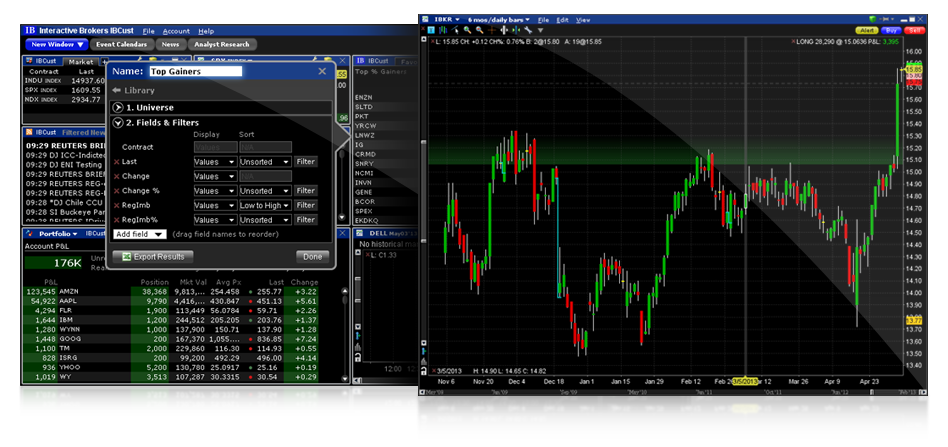Click the Export Results button

[x=153, y=257]
